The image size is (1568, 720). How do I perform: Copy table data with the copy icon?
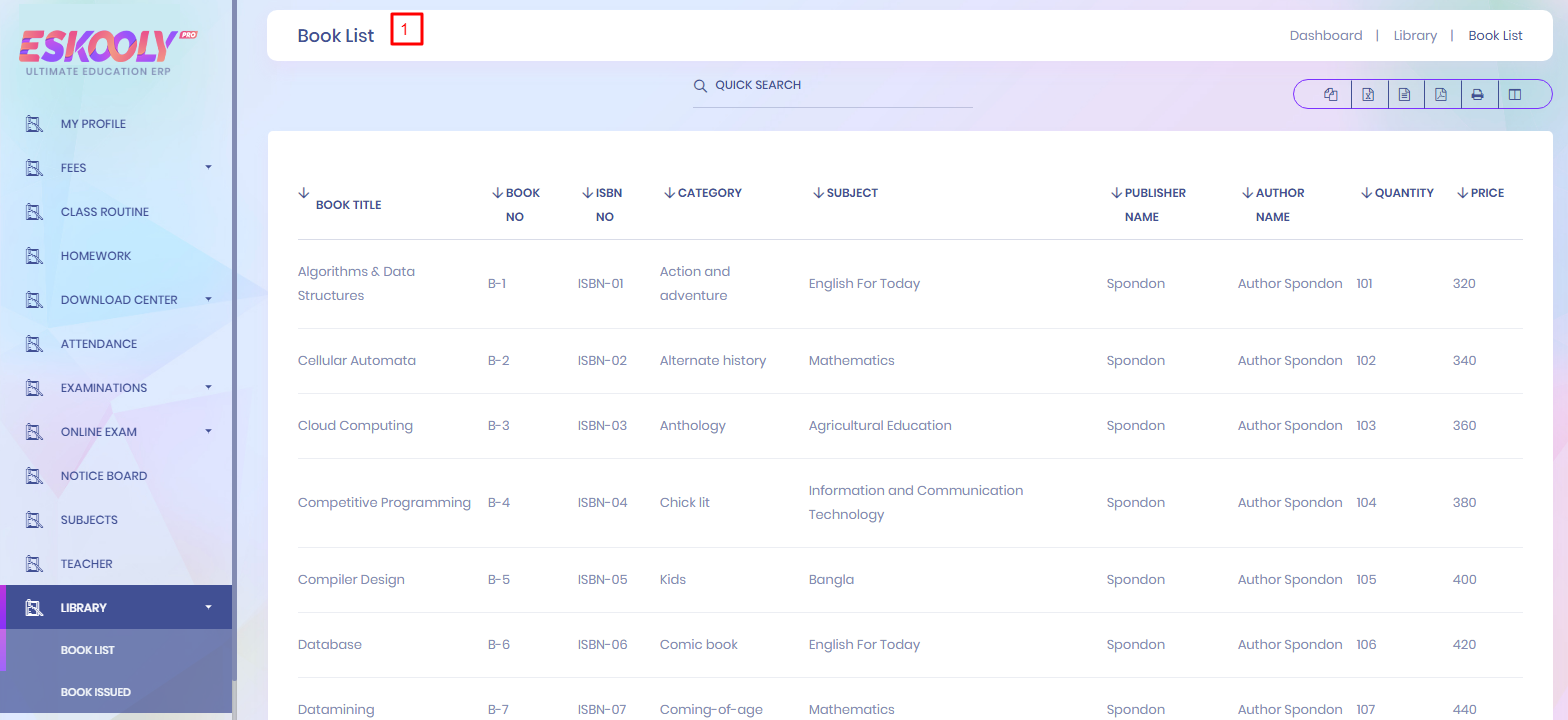1330,95
